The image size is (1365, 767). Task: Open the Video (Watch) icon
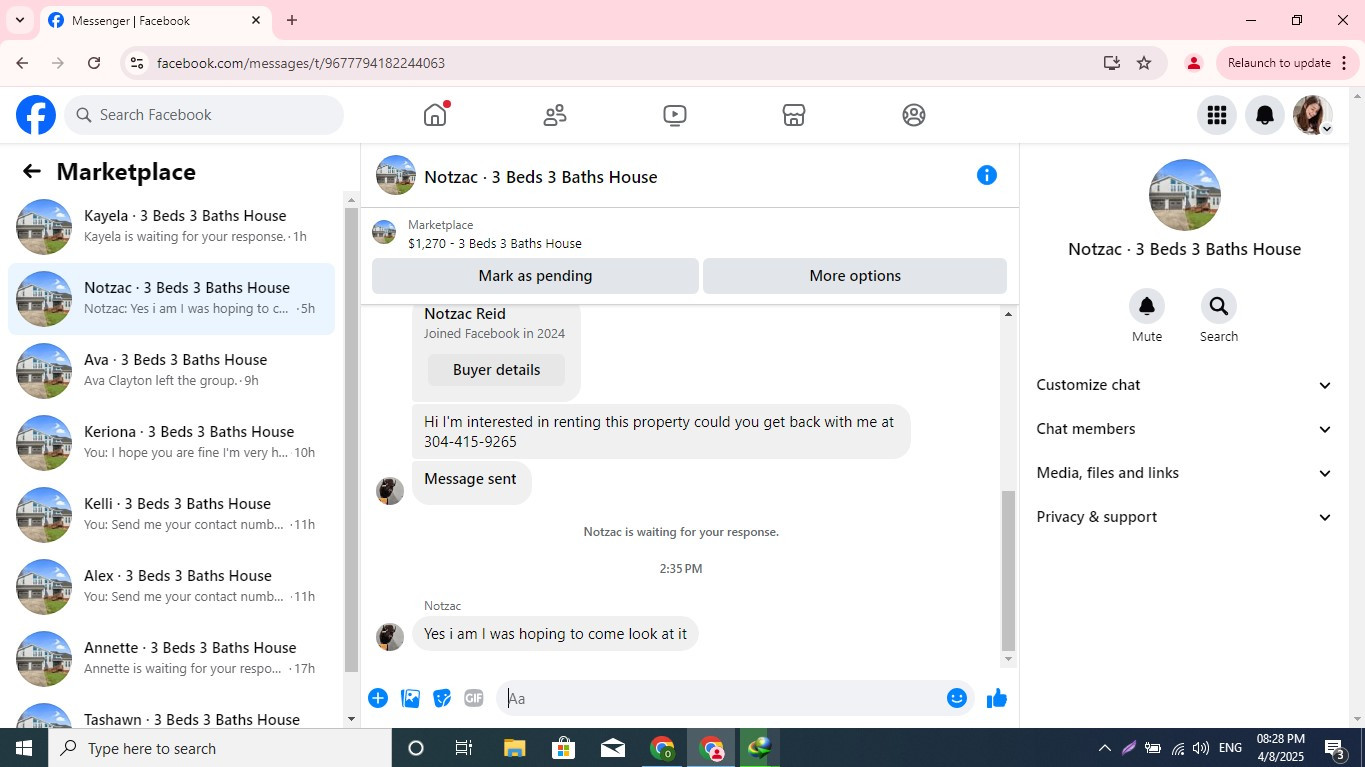tap(675, 115)
